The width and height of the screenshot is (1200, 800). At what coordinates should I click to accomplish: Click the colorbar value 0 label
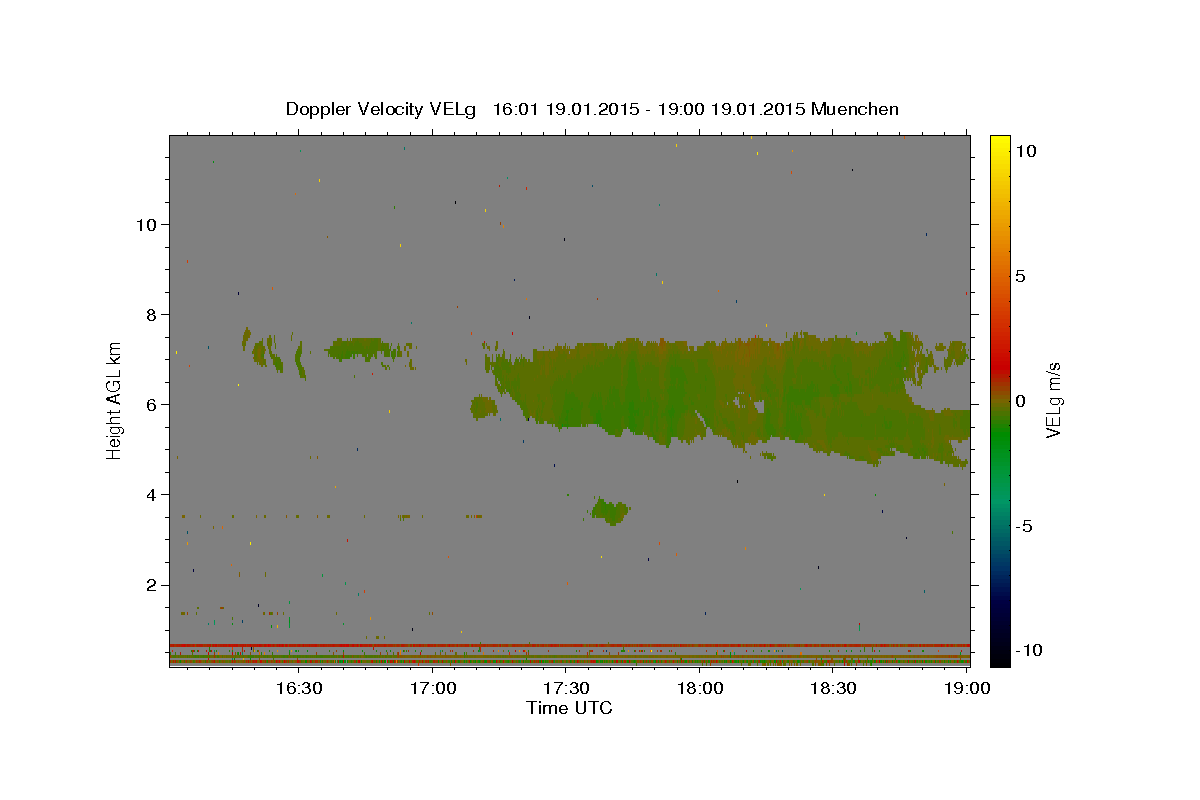(x=1021, y=401)
